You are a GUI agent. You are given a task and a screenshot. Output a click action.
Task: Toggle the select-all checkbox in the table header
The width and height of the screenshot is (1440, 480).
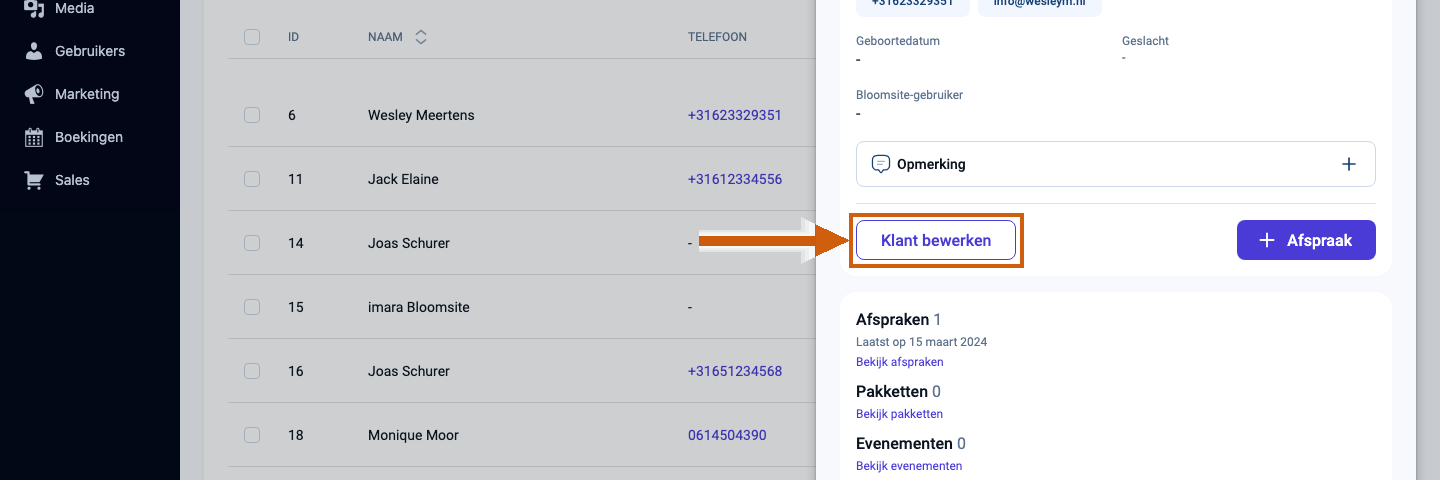coord(252,37)
